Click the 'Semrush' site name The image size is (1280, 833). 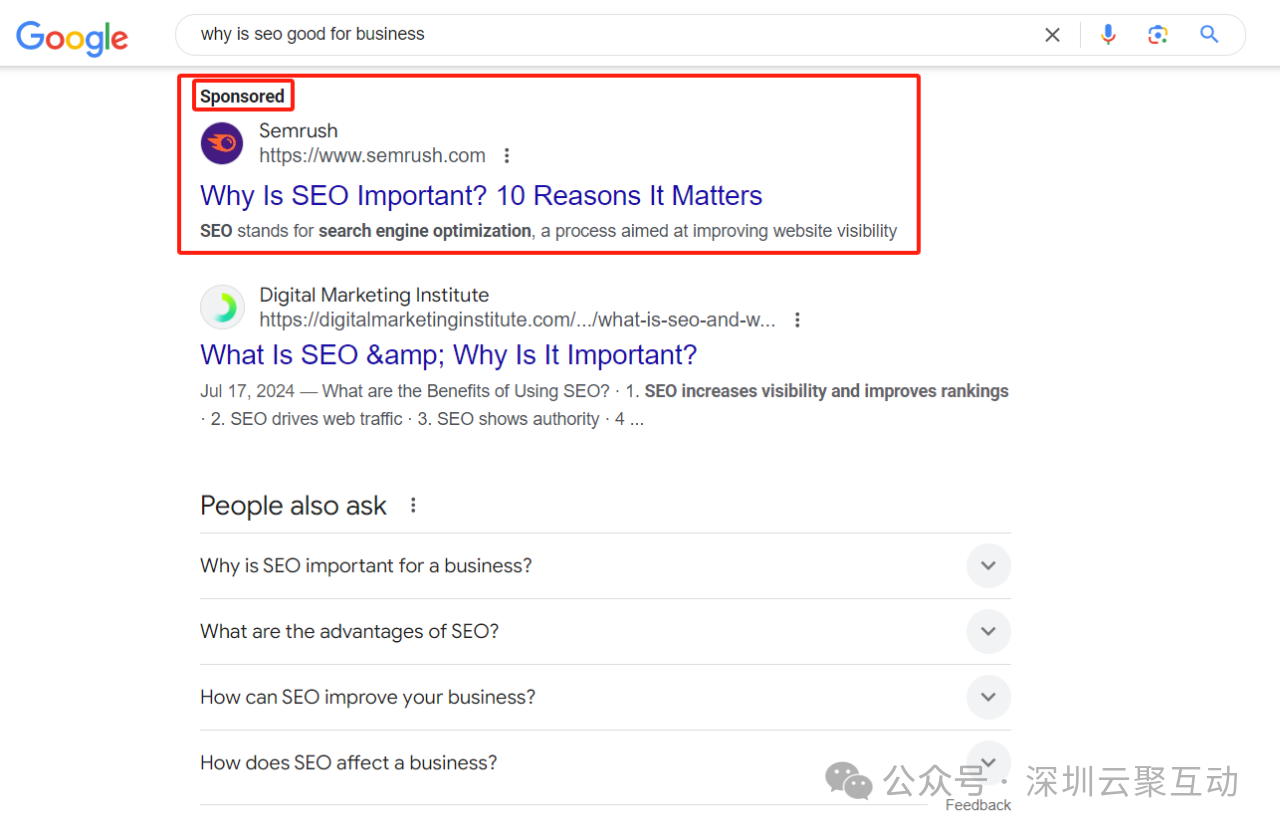click(298, 131)
